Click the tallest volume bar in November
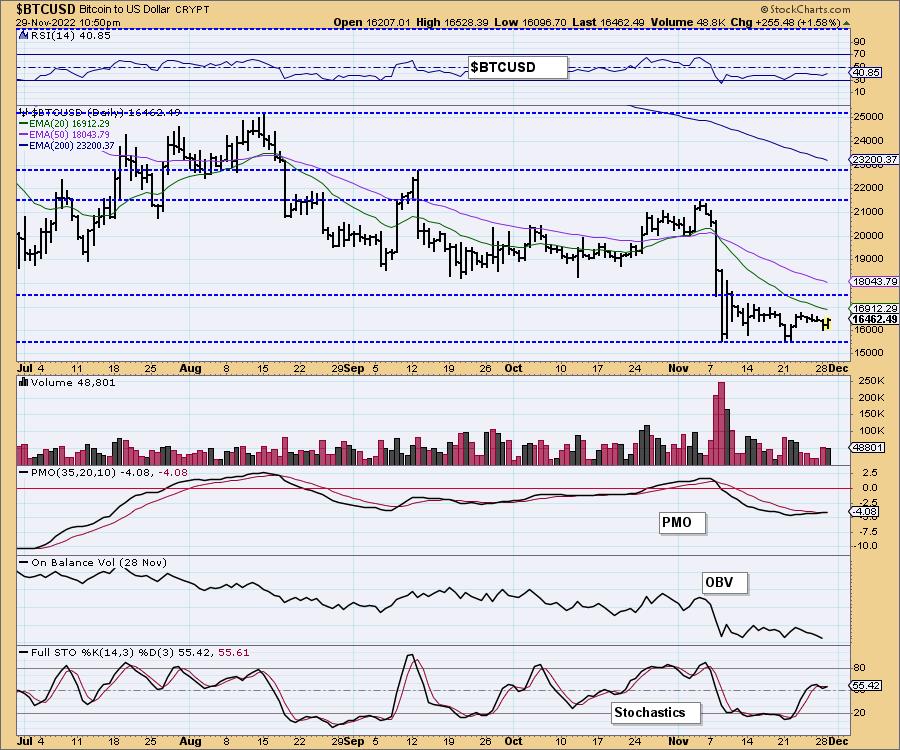 pyautogui.click(x=721, y=423)
